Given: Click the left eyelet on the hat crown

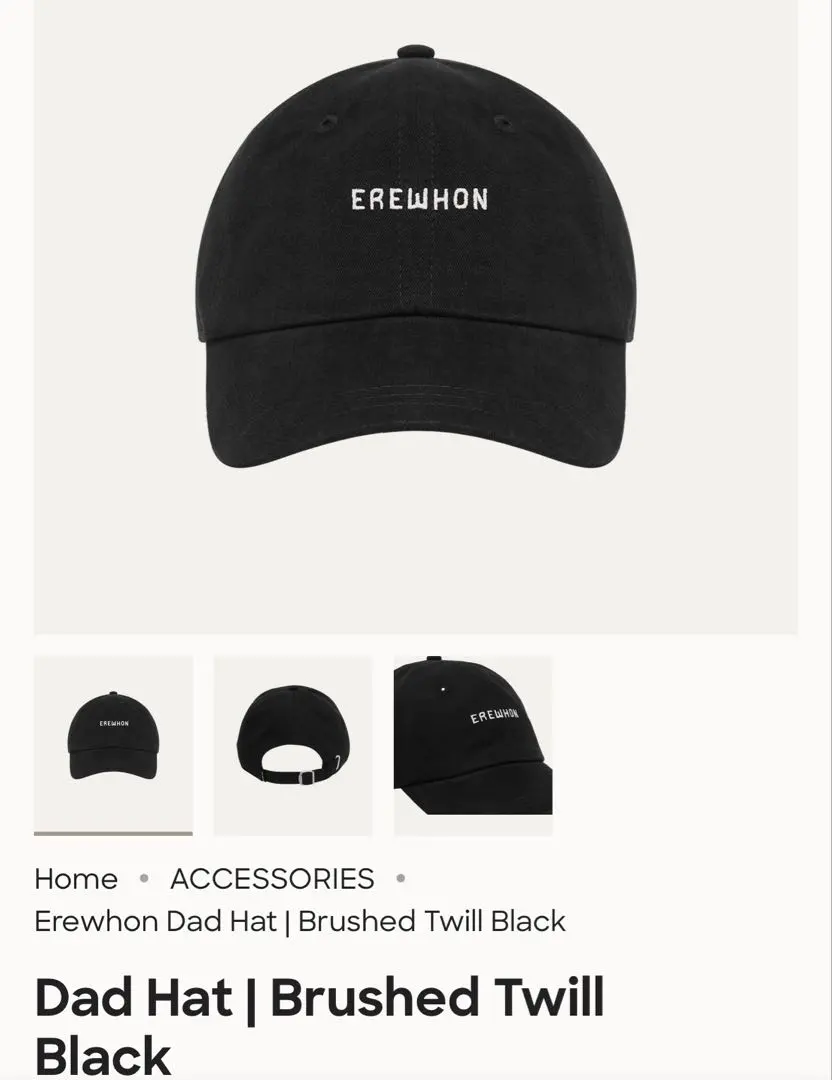Looking at the screenshot, I should (x=326, y=124).
